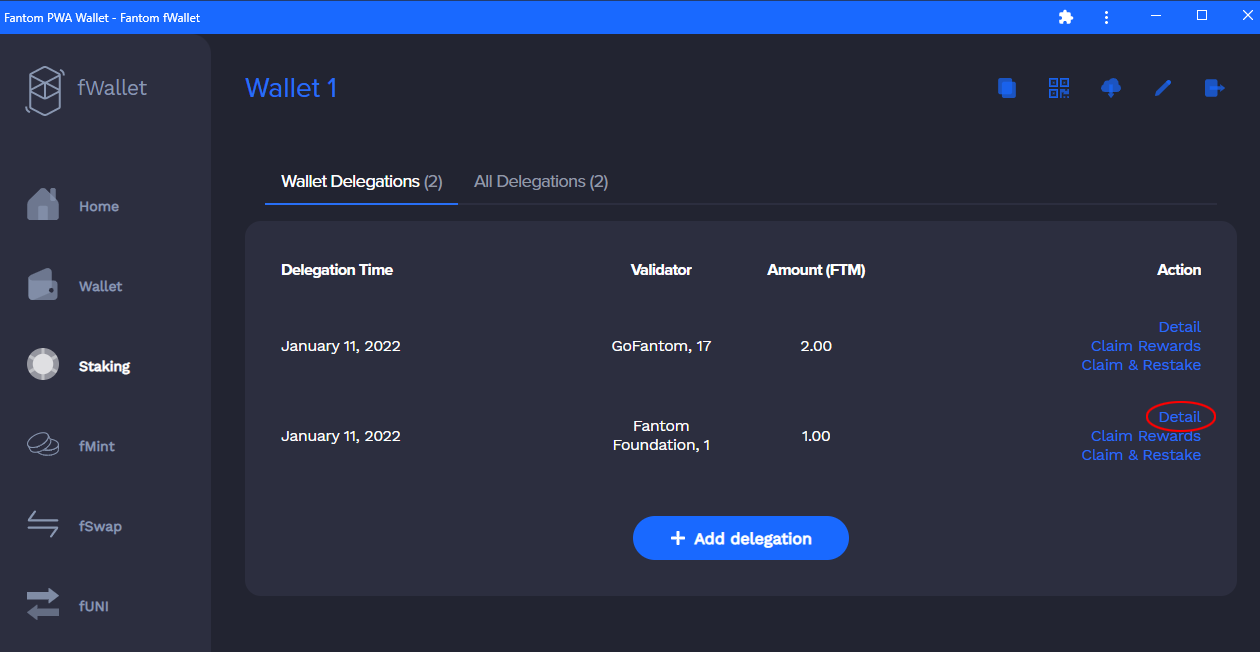Open fUNI exchange icon

(43, 605)
